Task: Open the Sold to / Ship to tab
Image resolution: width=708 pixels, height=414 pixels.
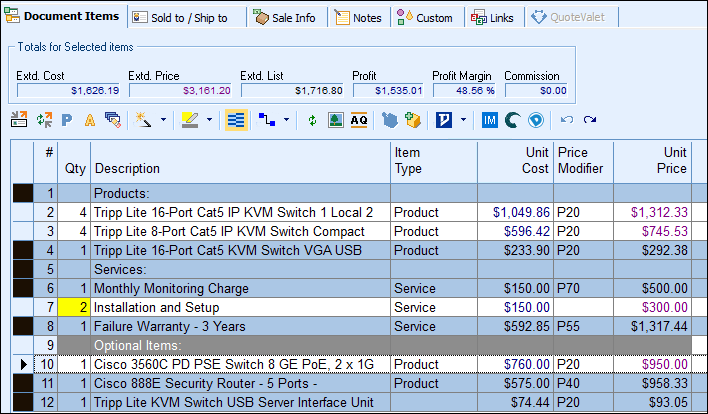Action: (187, 18)
